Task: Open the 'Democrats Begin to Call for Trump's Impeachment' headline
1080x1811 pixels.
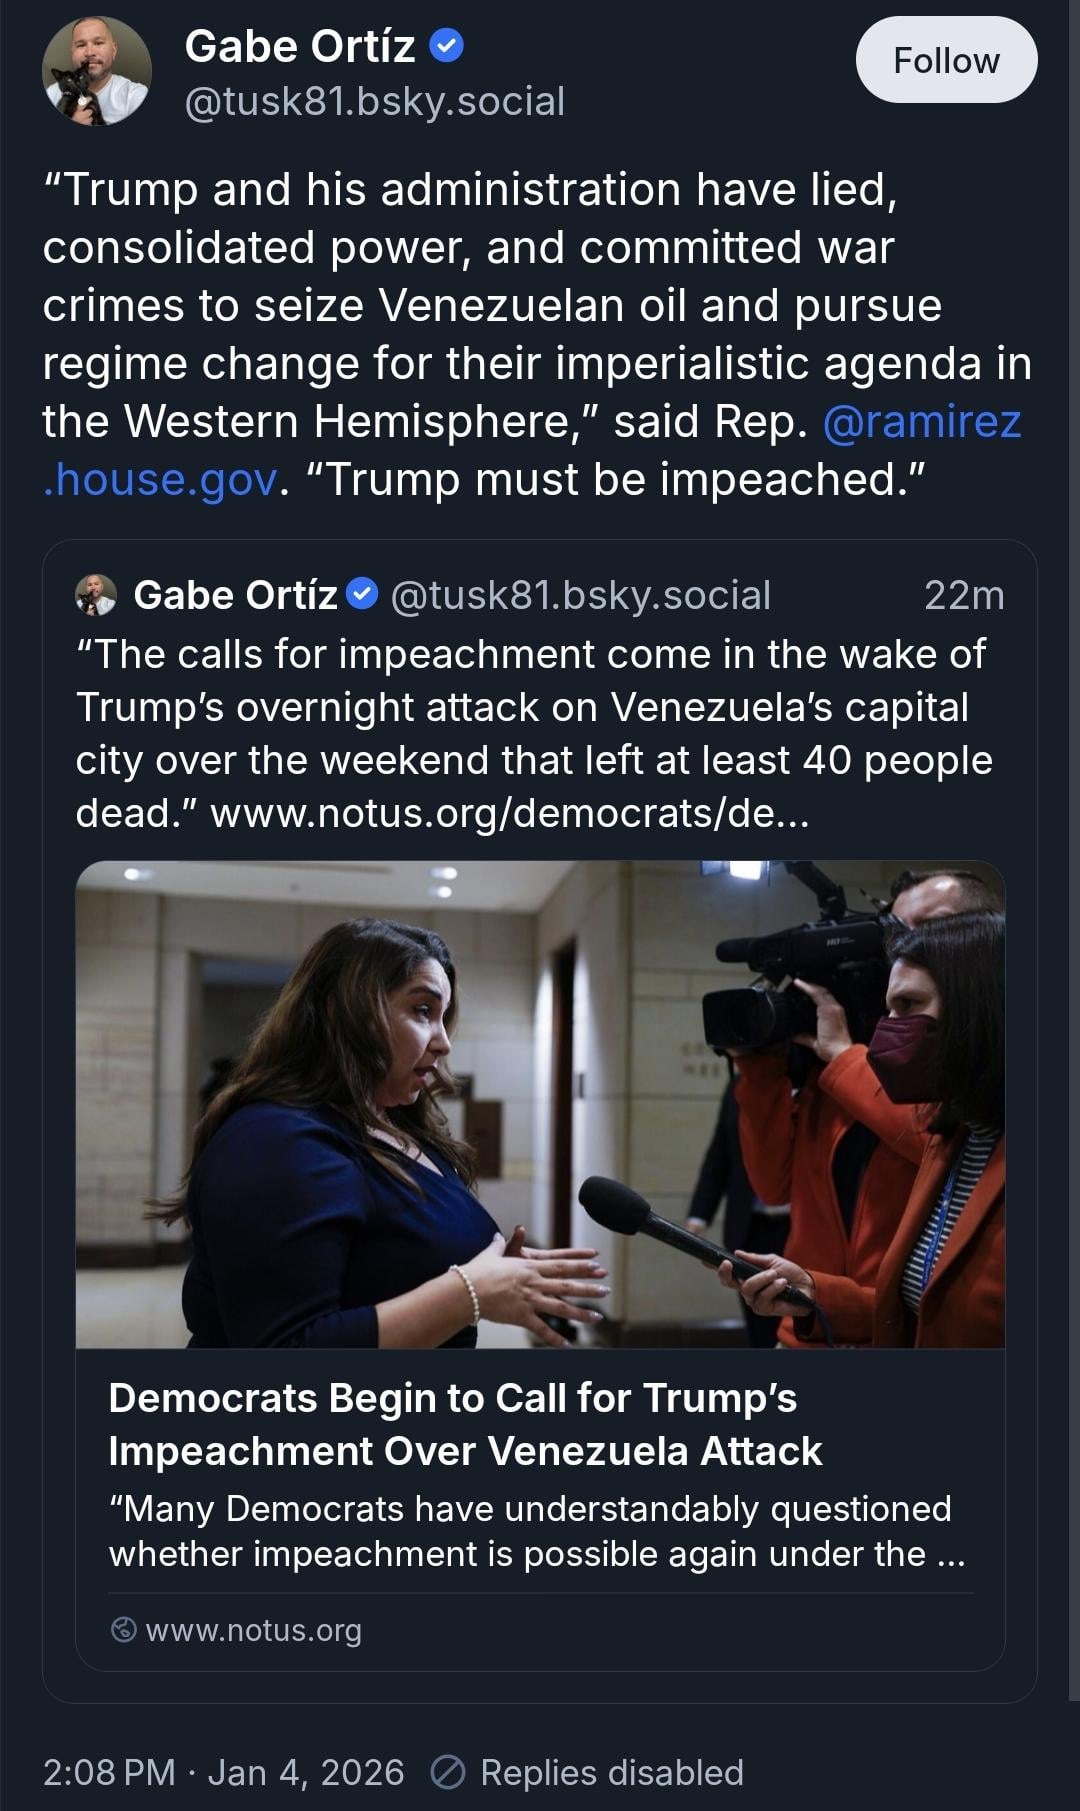Action: coord(465,1424)
